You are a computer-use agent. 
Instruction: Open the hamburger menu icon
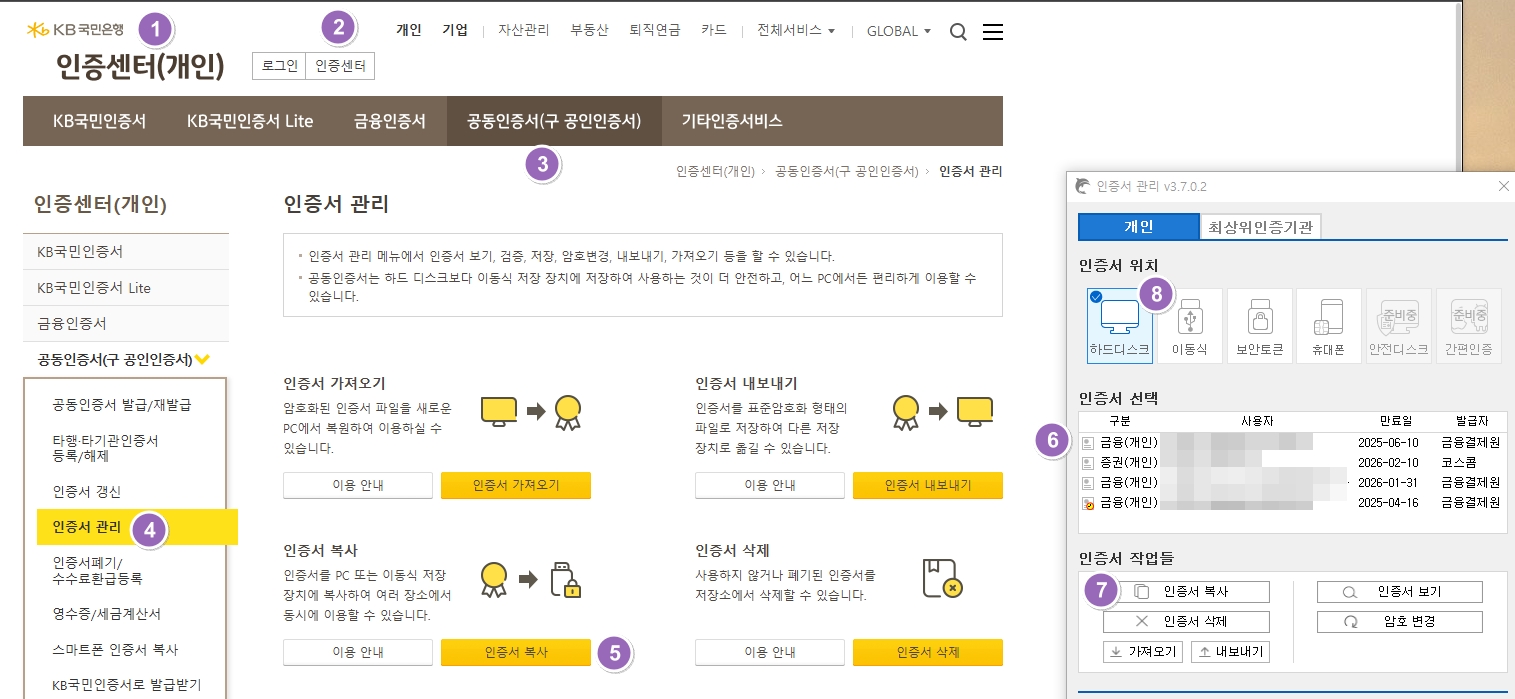pyautogui.click(x=993, y=32)
